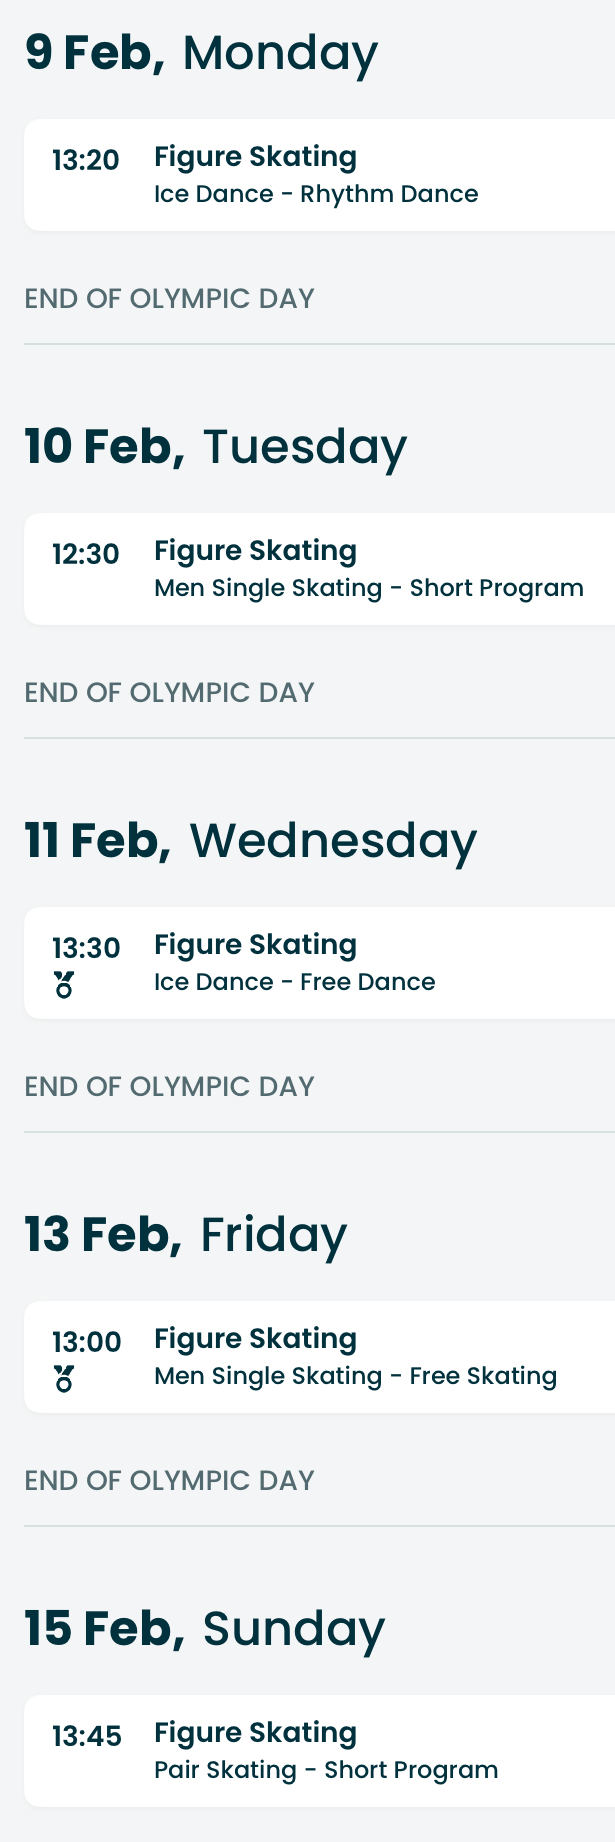Select the 9 Feb, Monday date heading

pos(201,52)
